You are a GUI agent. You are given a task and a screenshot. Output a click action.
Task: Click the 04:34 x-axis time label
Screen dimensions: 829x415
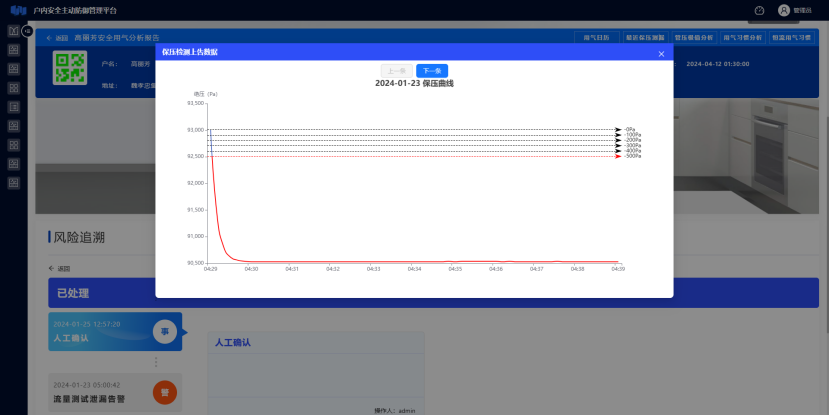click(x=414, y=269)
